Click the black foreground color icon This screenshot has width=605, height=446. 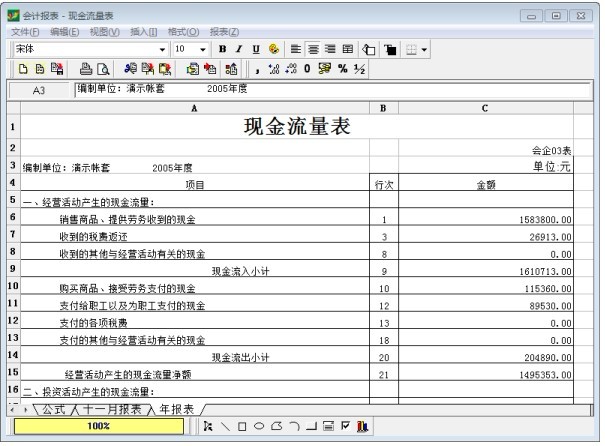tap(390, 49)
